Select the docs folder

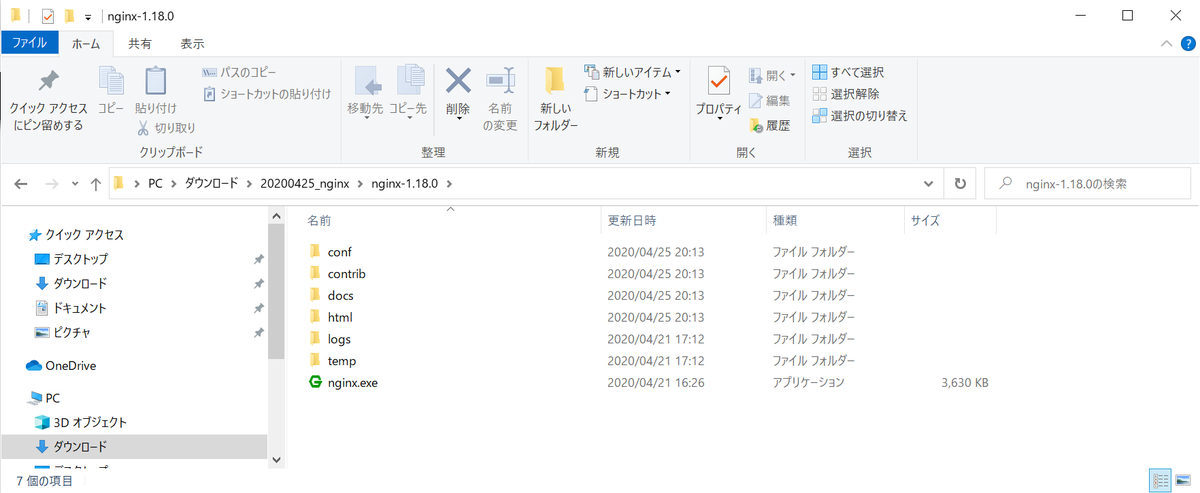[x=341, y=295]
